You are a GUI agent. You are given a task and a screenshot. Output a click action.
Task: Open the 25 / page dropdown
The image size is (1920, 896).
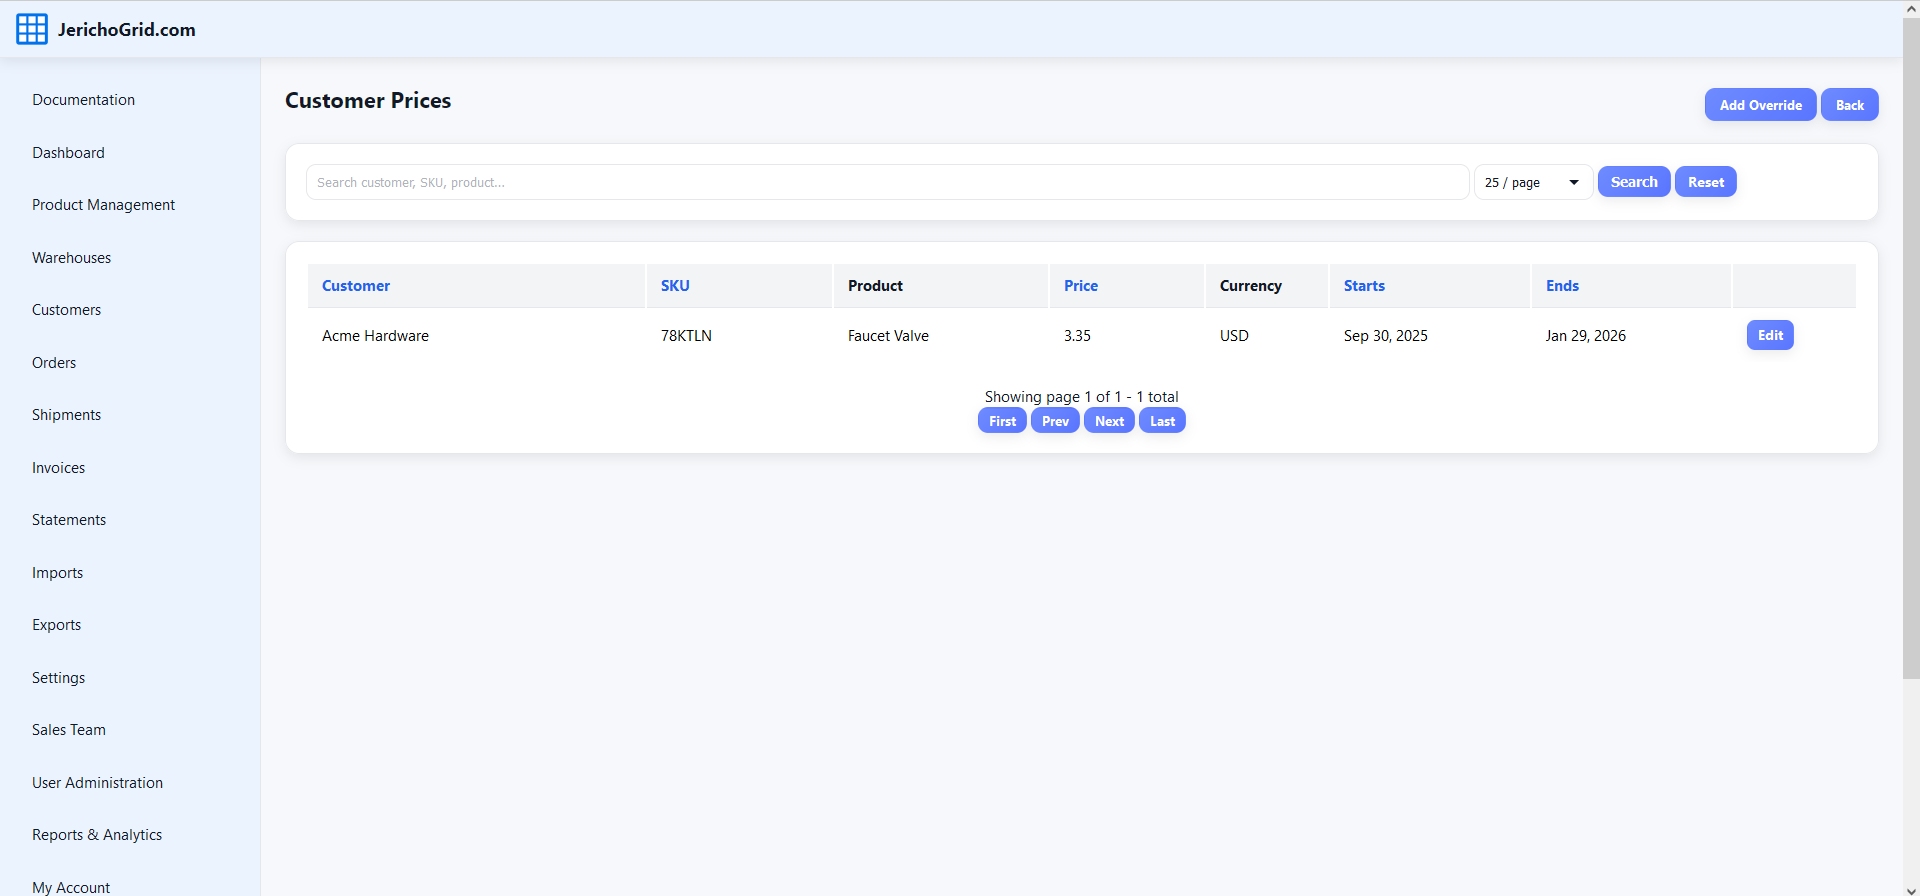1532,182
